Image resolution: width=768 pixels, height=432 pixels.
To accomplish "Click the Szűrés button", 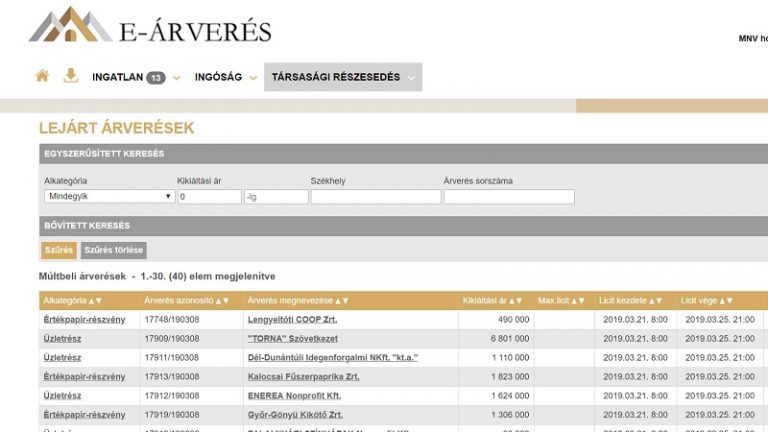I will [59, 250].
